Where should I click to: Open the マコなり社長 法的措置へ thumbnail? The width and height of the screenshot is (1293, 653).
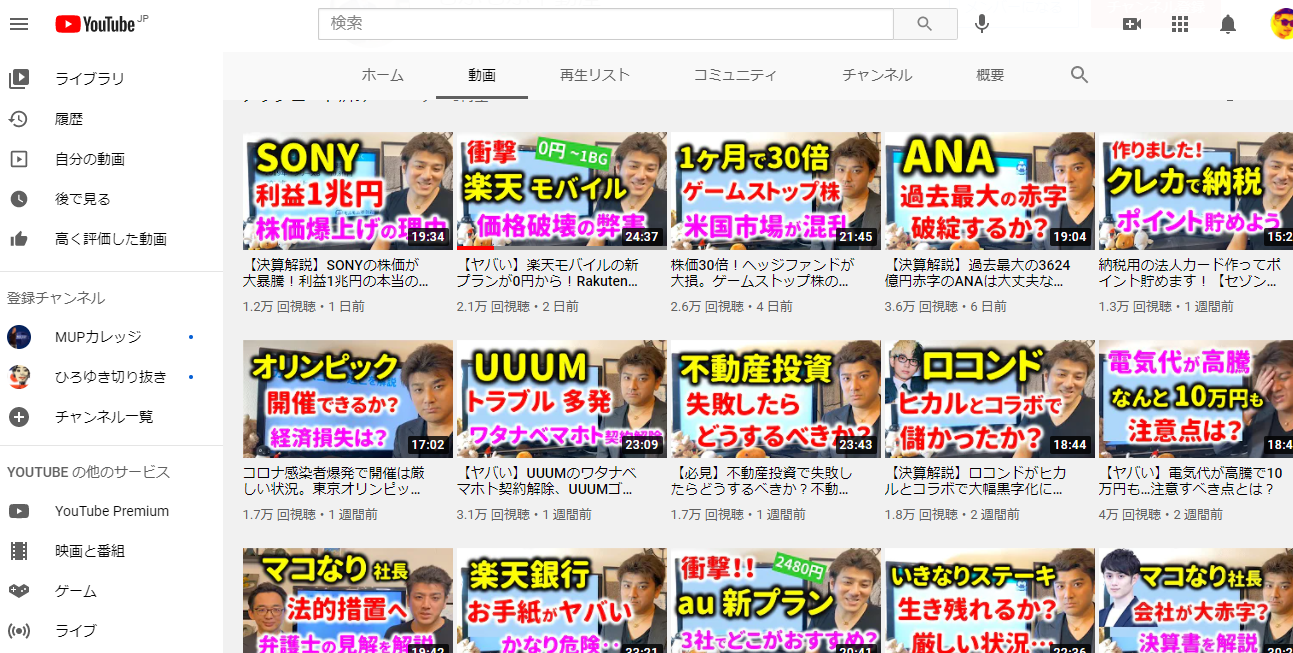pos(348,600)
